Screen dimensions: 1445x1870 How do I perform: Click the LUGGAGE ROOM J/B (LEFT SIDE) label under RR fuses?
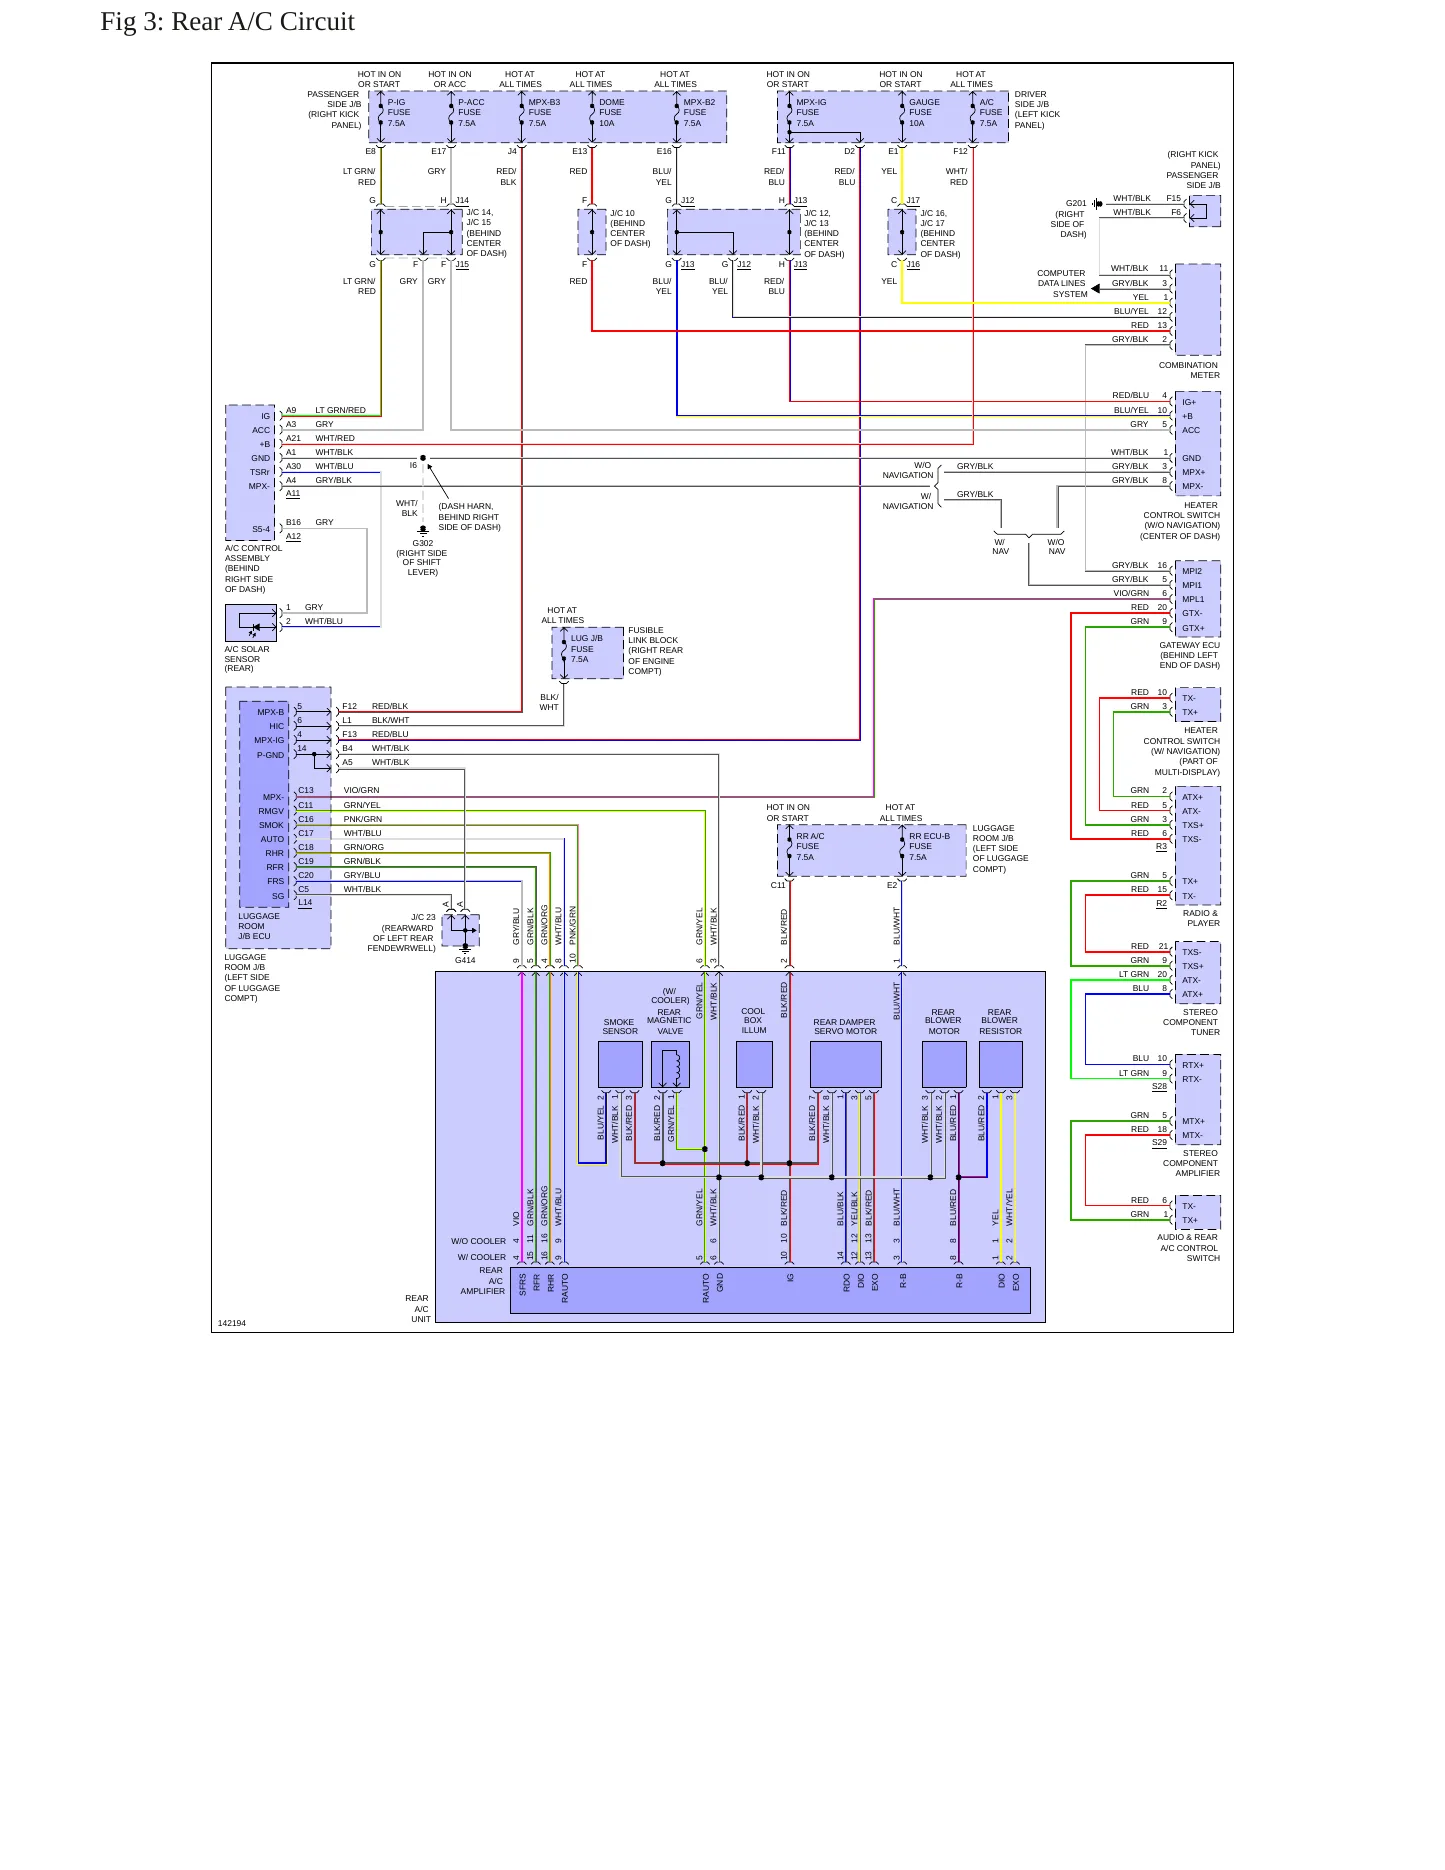tap(1000, 848)
